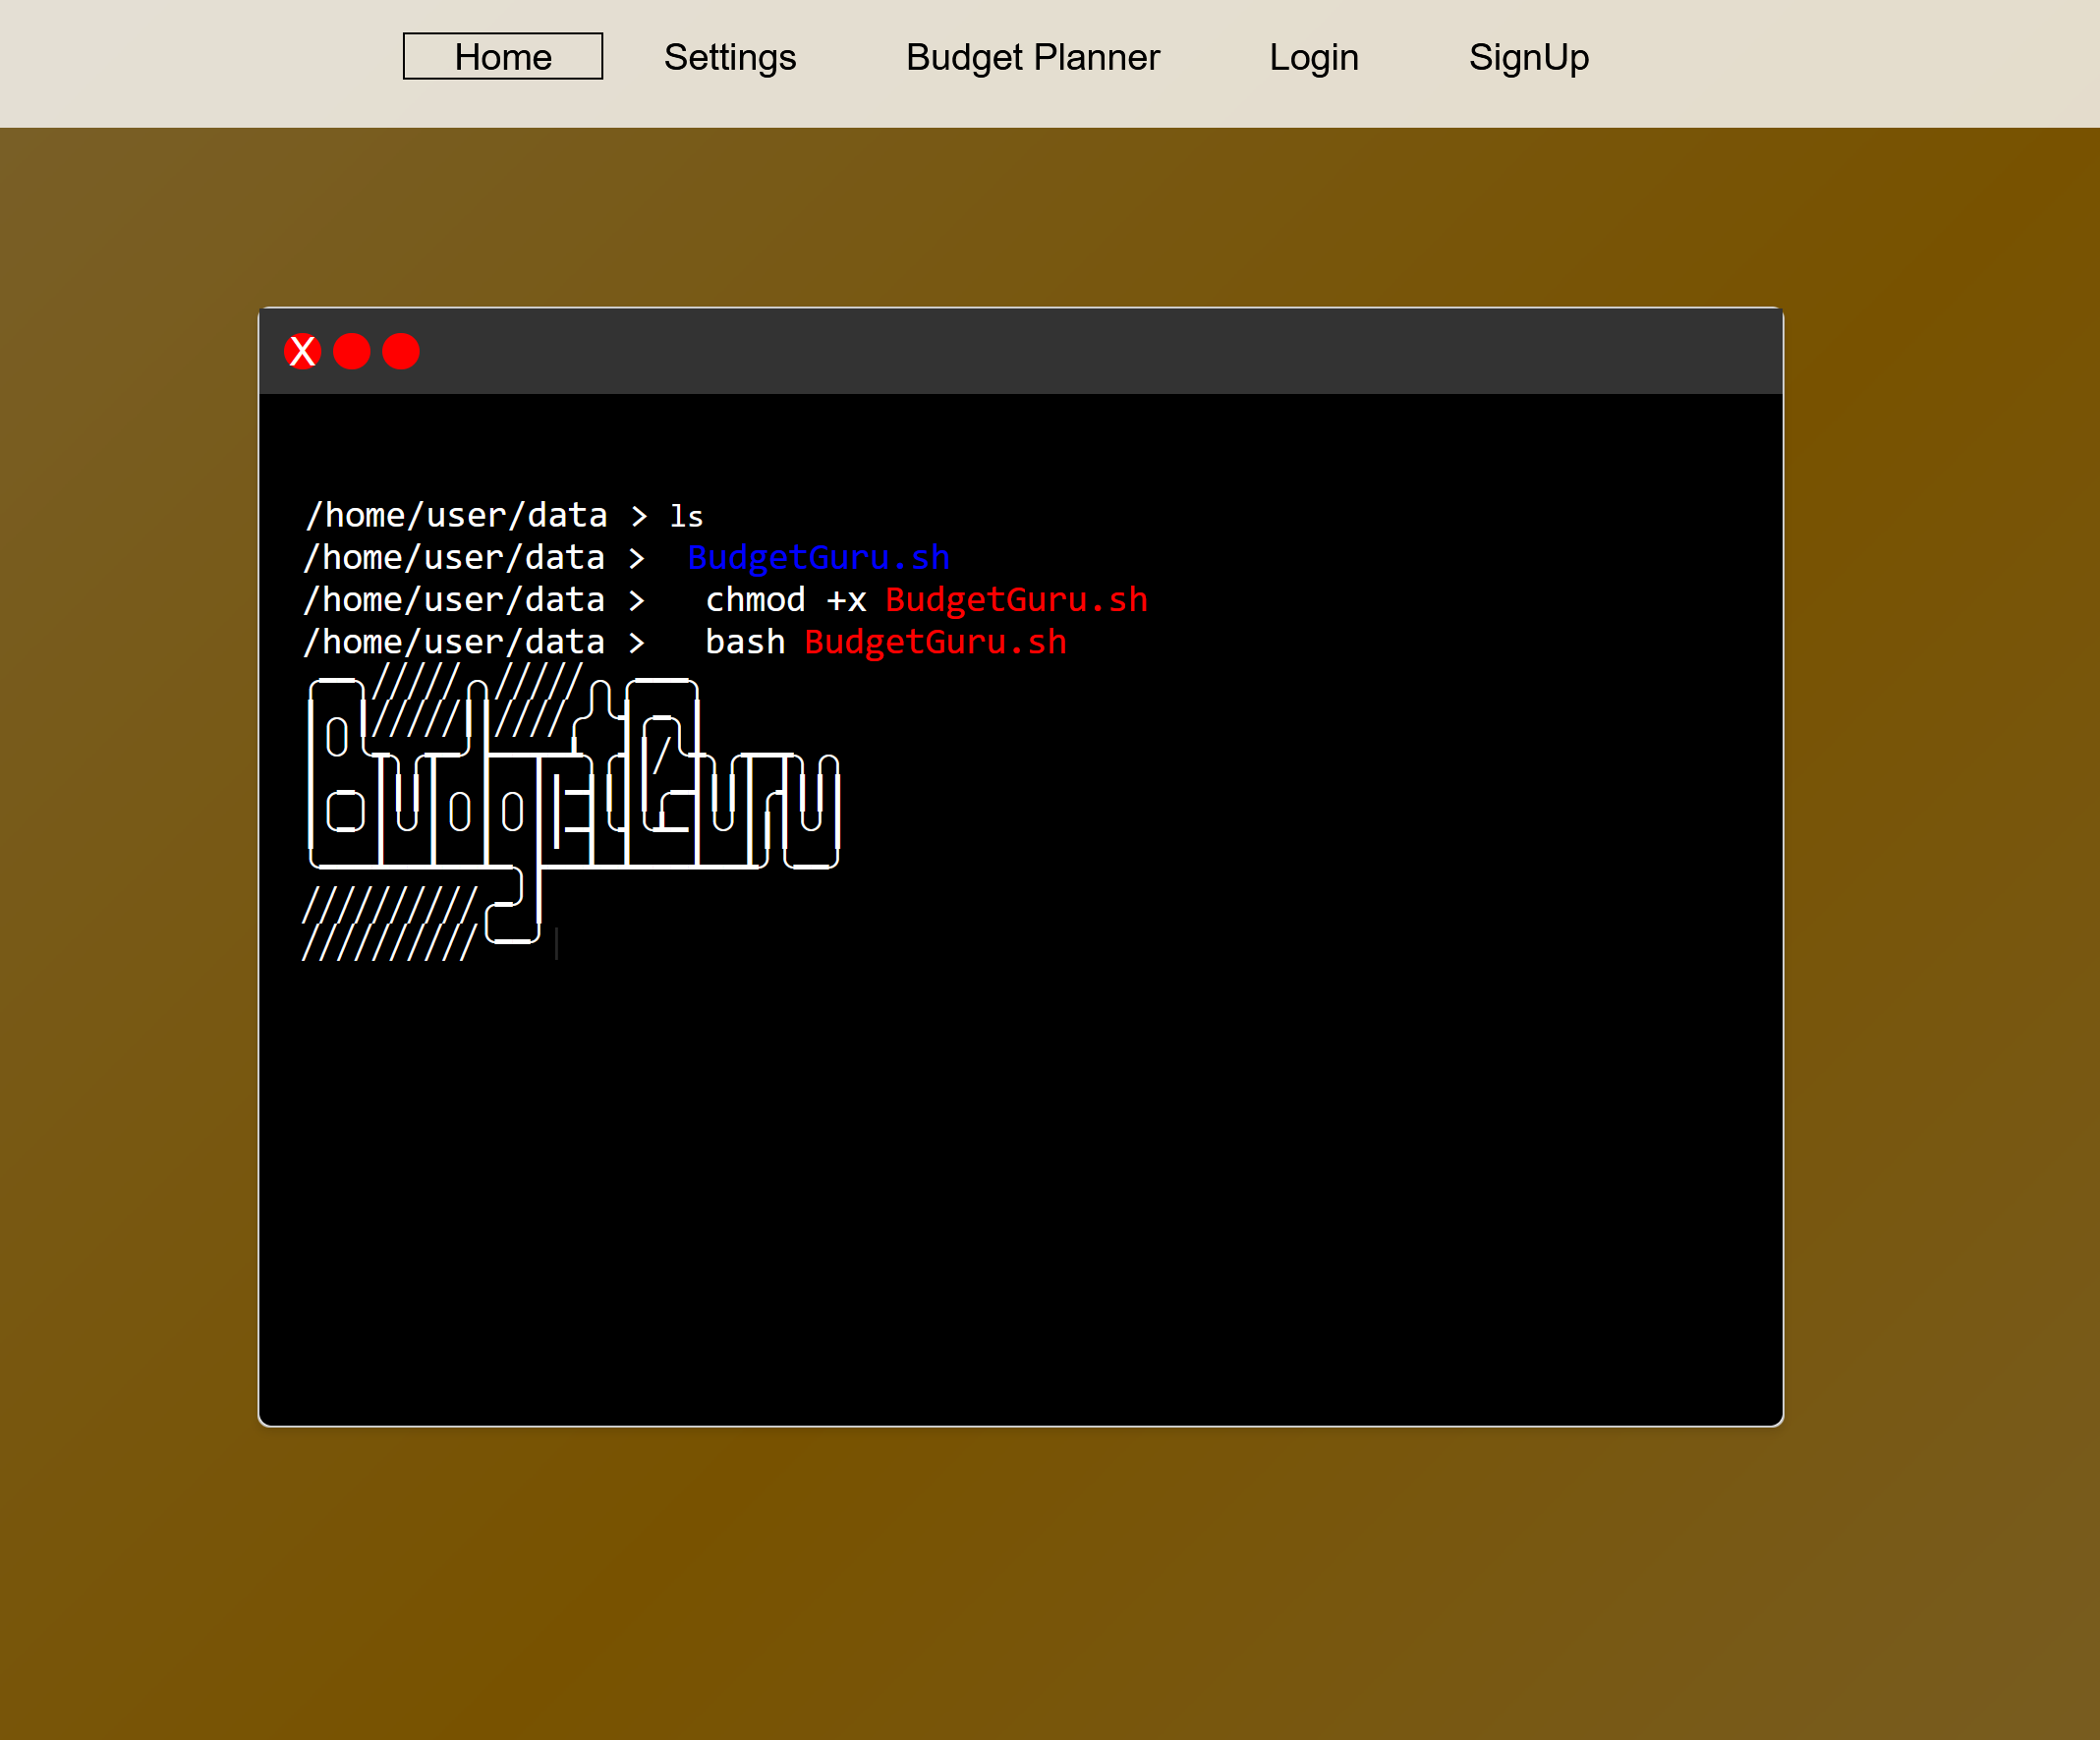The image size is (2100, 1740).
Task: Click the red X terminal button
Action: tap(302, 352)
